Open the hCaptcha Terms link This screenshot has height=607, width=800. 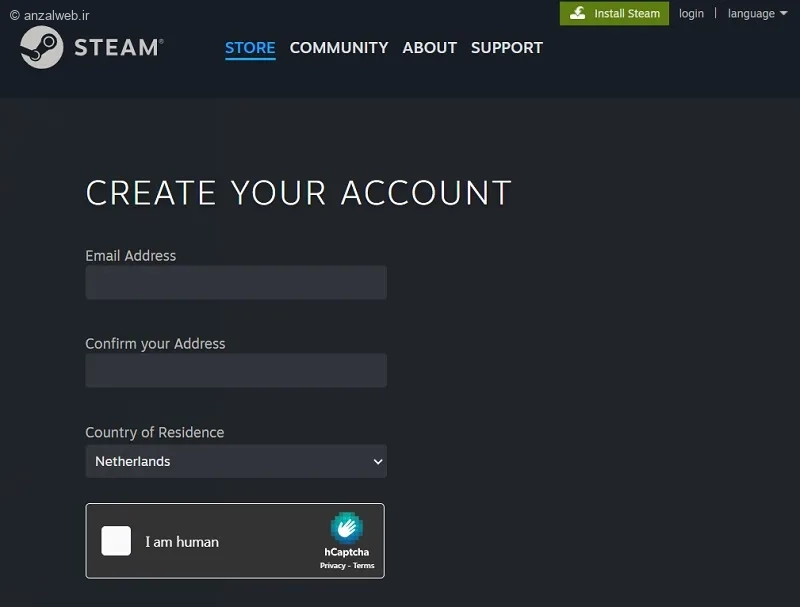click(x=363, y=565)
